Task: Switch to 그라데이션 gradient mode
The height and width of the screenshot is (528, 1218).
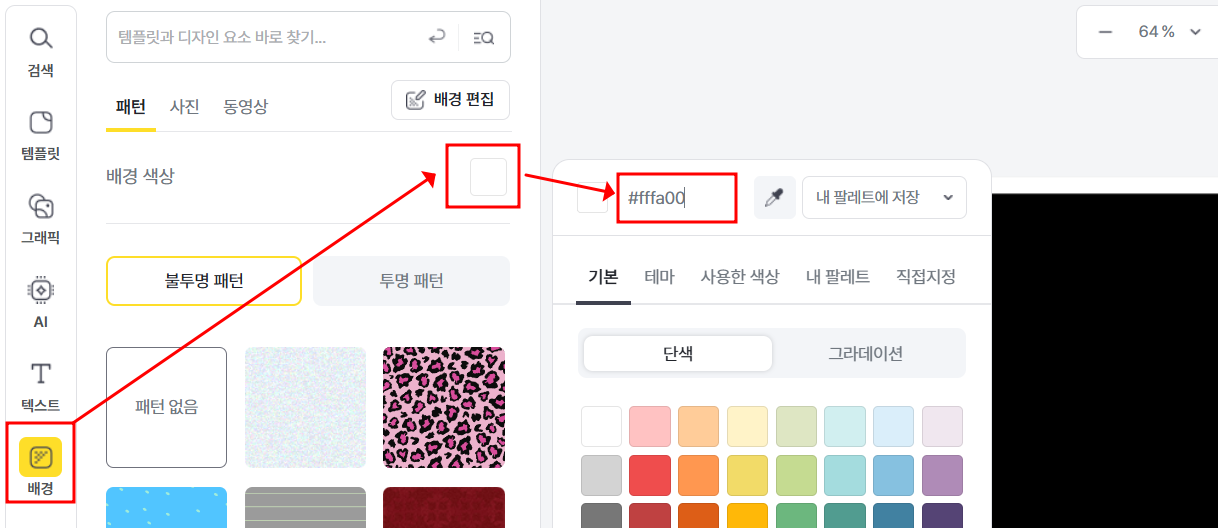Action: [866, 353]
